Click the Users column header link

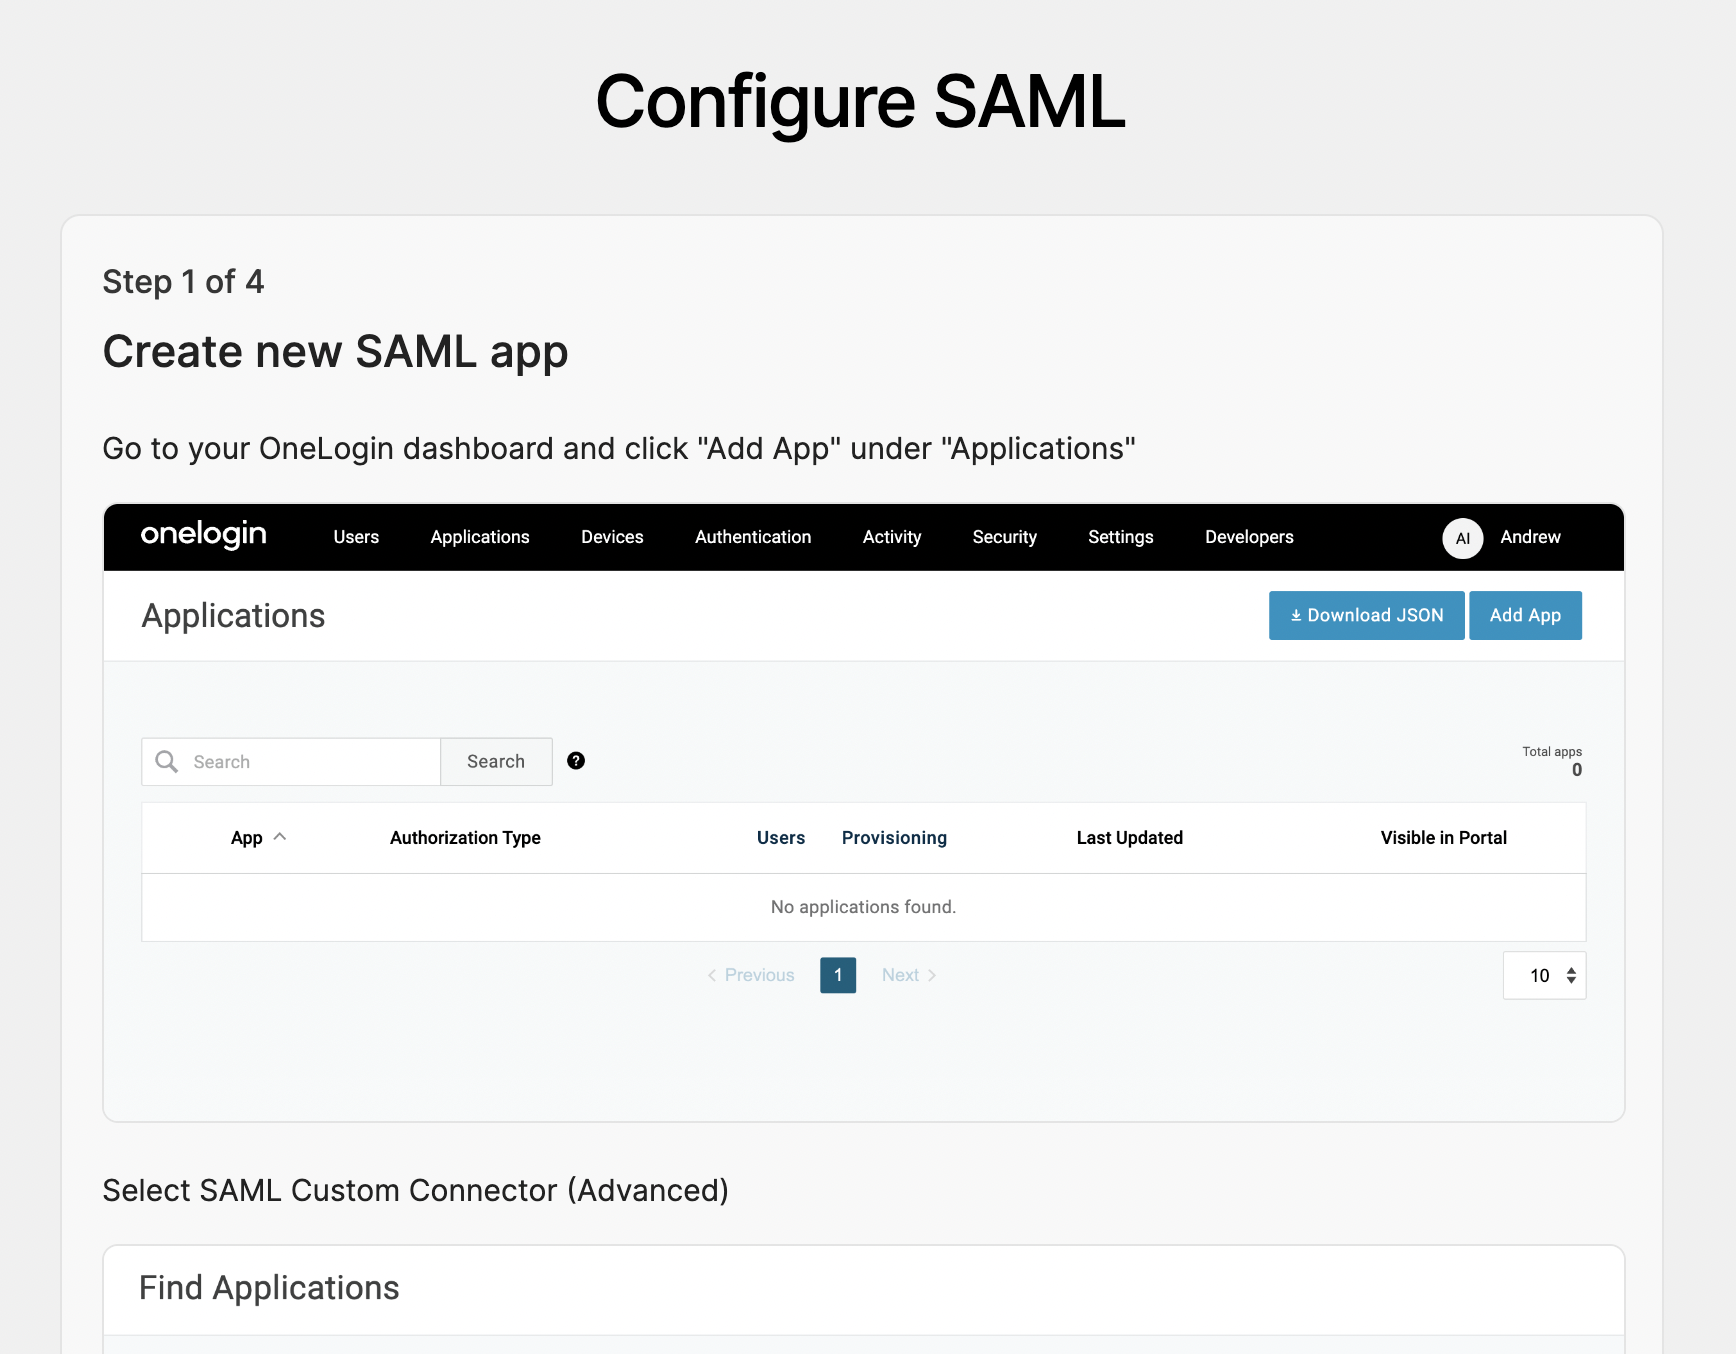[x=781, y=838]
